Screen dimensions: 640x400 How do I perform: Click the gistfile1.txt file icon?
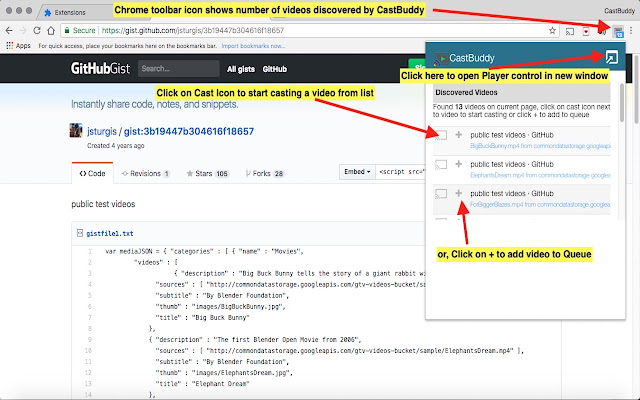[x=80, y=233]
